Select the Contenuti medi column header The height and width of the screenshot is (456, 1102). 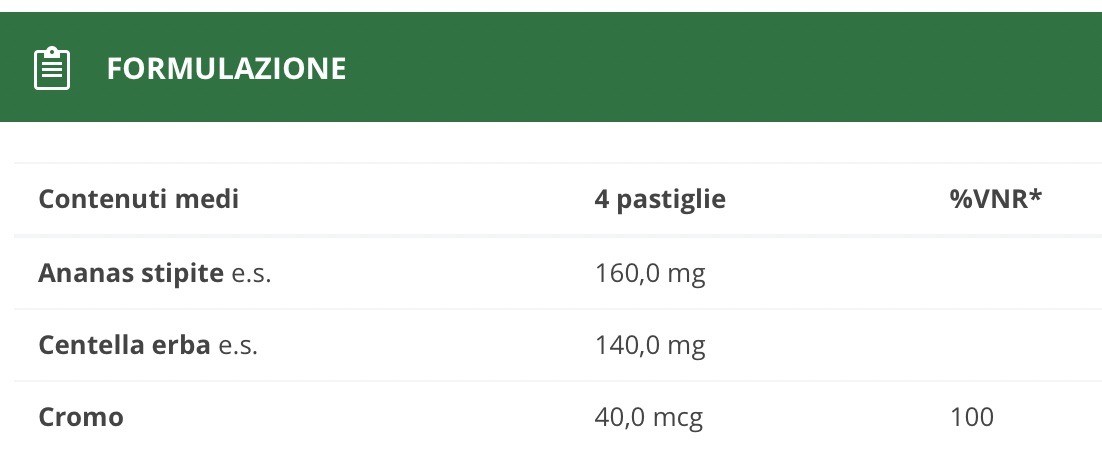click(138, 200)
